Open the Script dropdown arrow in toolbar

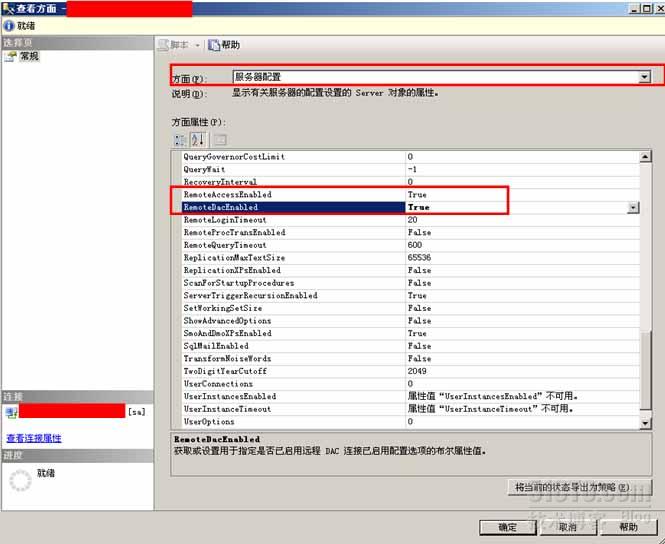[x=197, y=45]
